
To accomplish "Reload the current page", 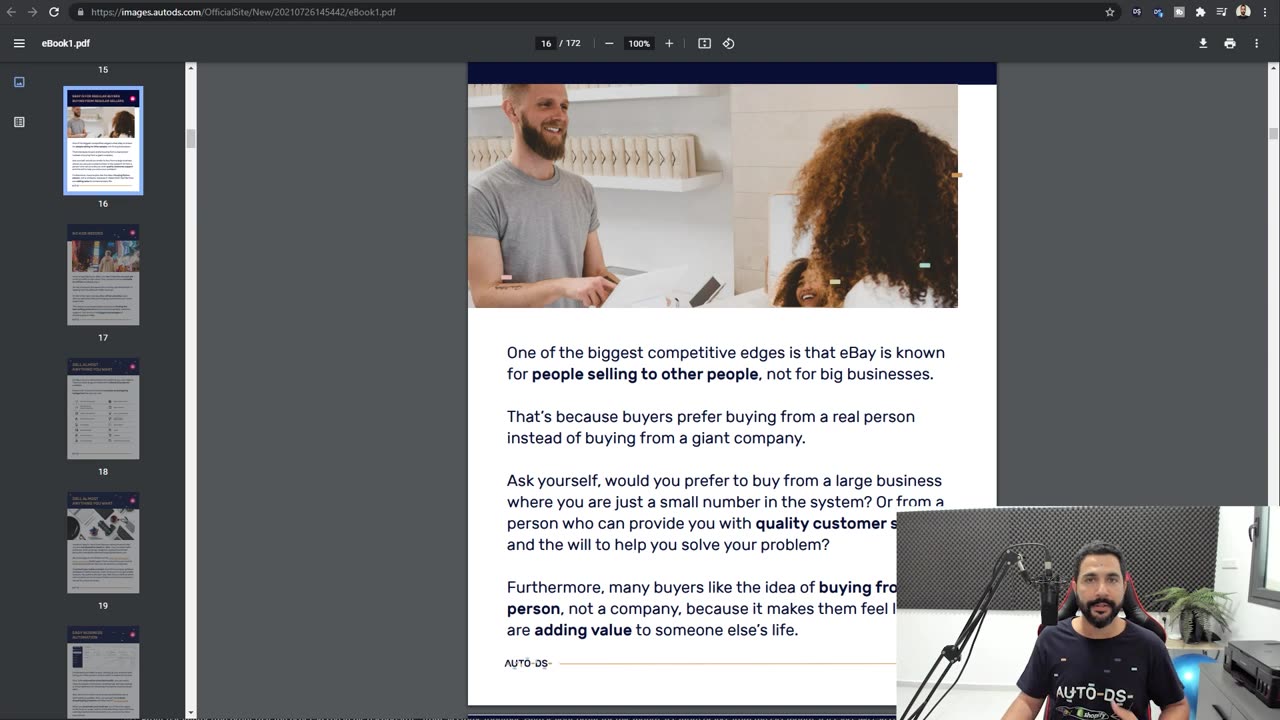I will (x=54, y=12).
